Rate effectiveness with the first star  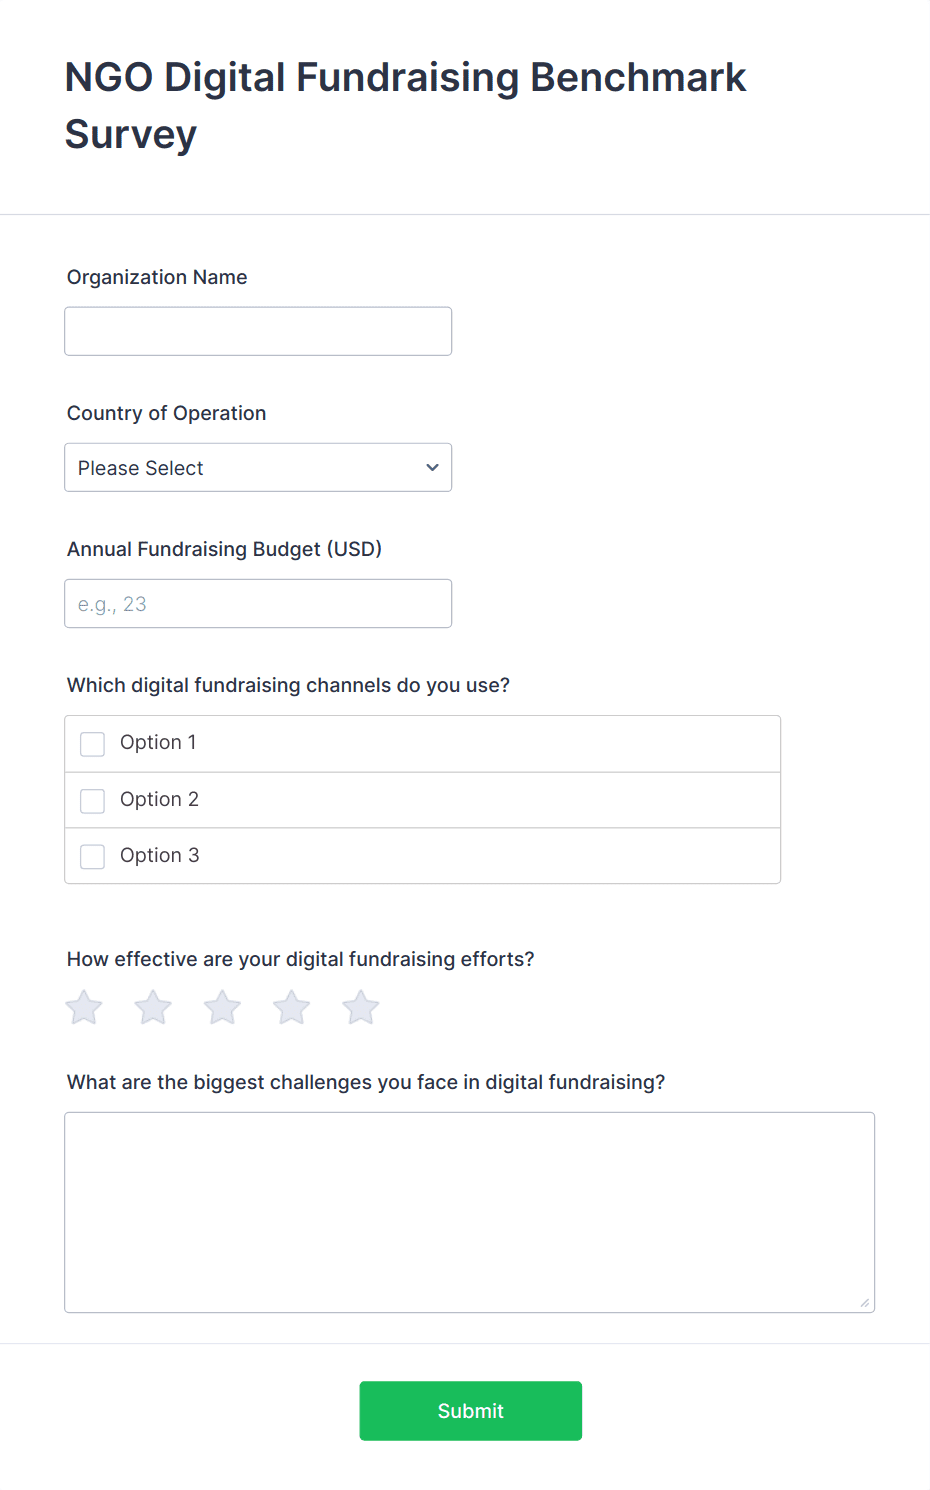84,1007
